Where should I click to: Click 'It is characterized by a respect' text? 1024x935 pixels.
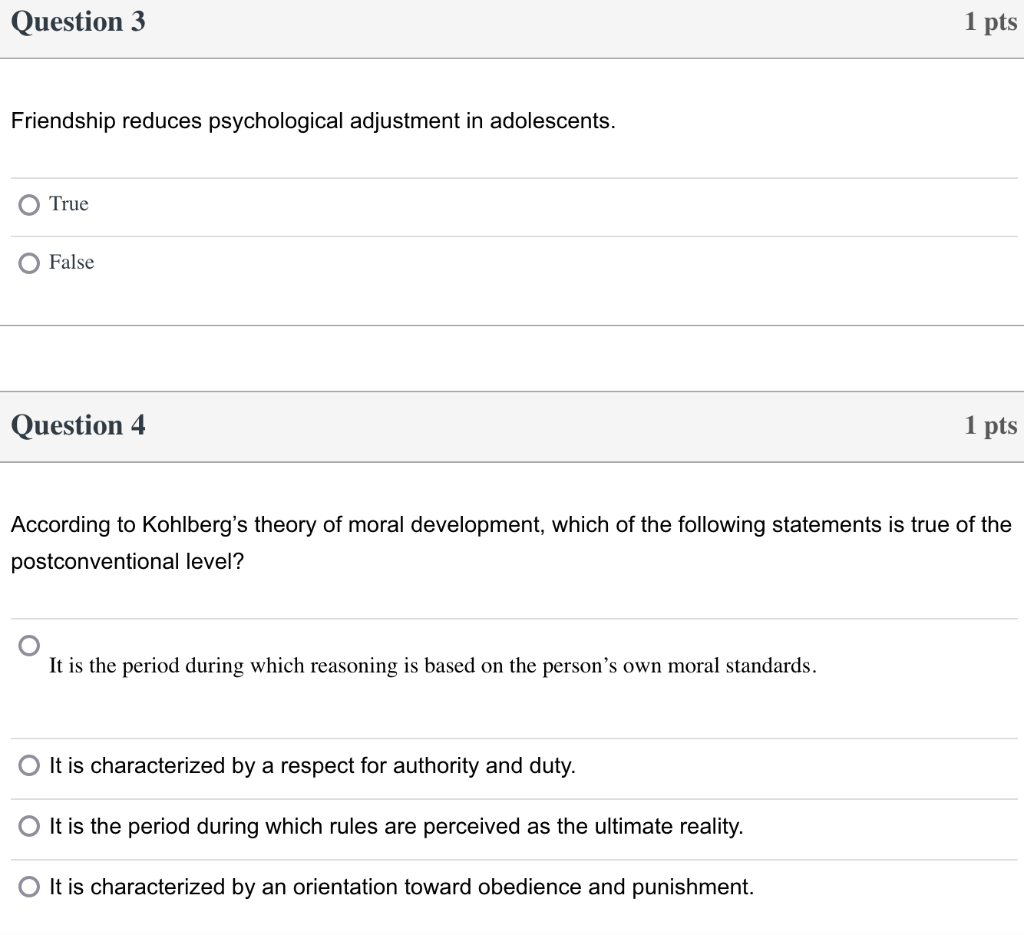(312, 766)
